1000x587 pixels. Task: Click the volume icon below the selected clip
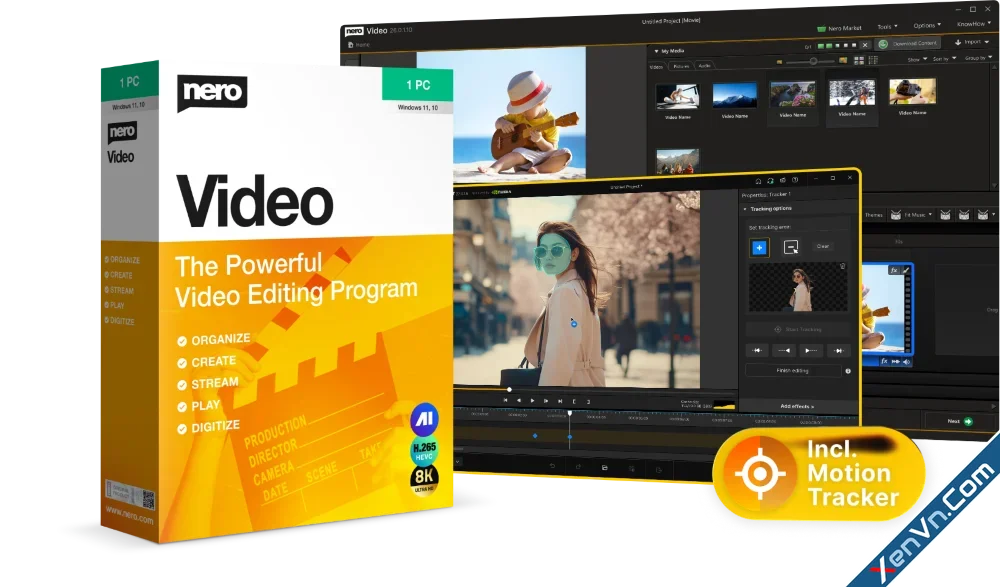(906, 362)
